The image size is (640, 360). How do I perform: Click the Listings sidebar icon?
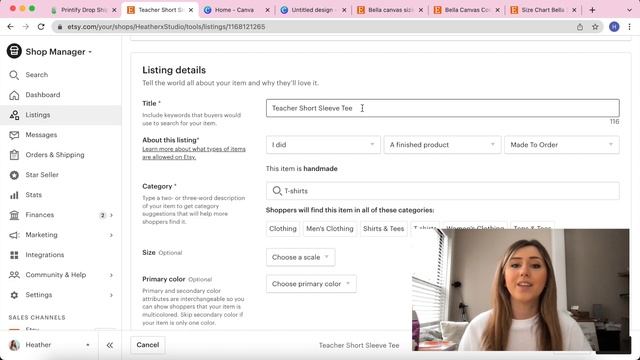[14, 115]
